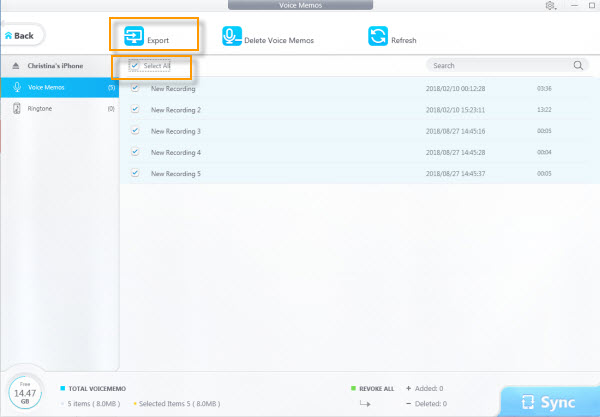Viewport: 600px width, 417px height.
Task: Deselect the New Recording 5 checkbox
Action: click(134, 173)
